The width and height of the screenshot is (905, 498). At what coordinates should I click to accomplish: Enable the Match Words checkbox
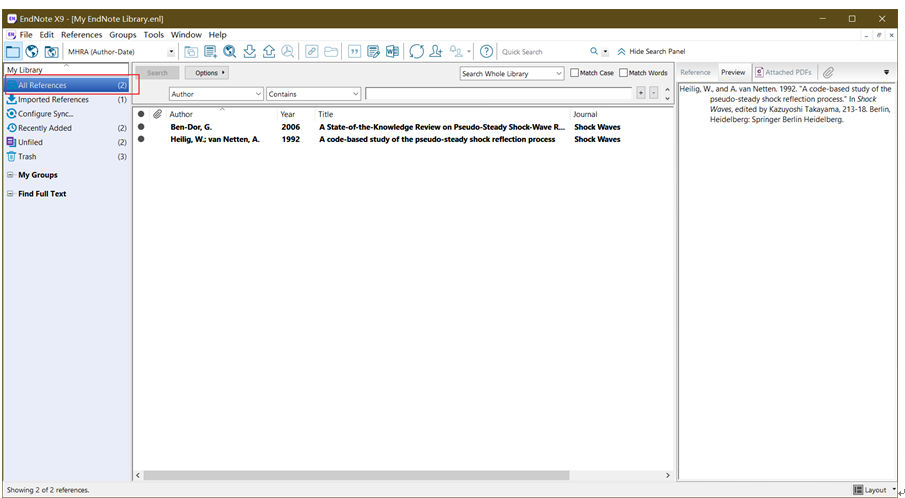(623, 73)
